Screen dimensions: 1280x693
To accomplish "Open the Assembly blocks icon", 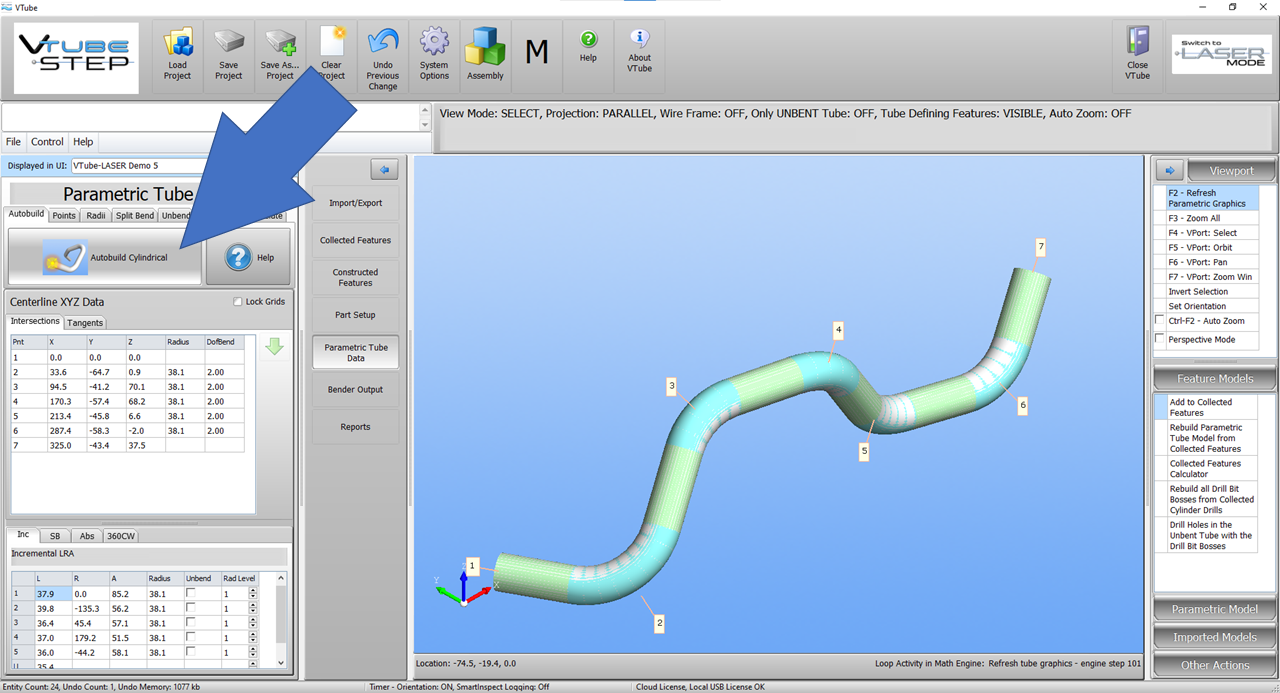I will coord(485,46).
